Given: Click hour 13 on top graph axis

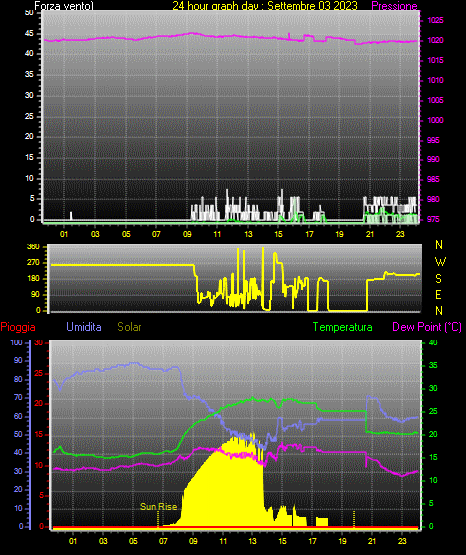Looking at the screenshot, I should click(248, 234).
